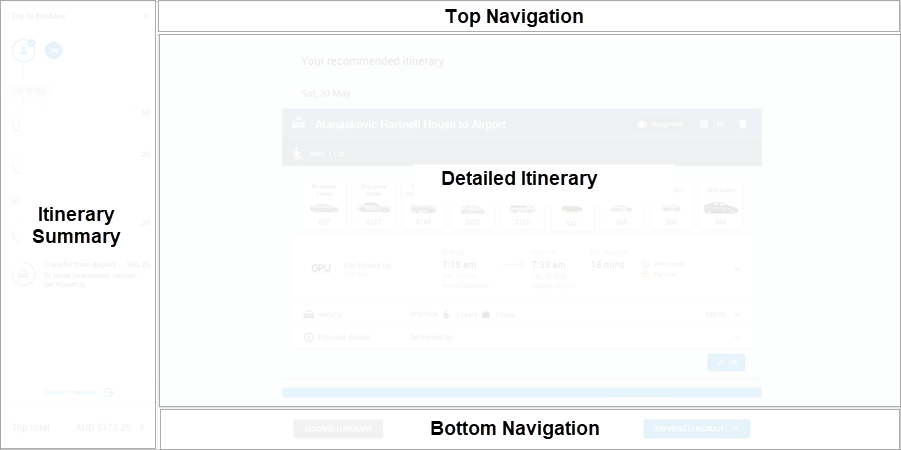Viewport: 901px width, 450px height.
Task: Click the rider accessibility seat icon
Action: click(298, 153)
